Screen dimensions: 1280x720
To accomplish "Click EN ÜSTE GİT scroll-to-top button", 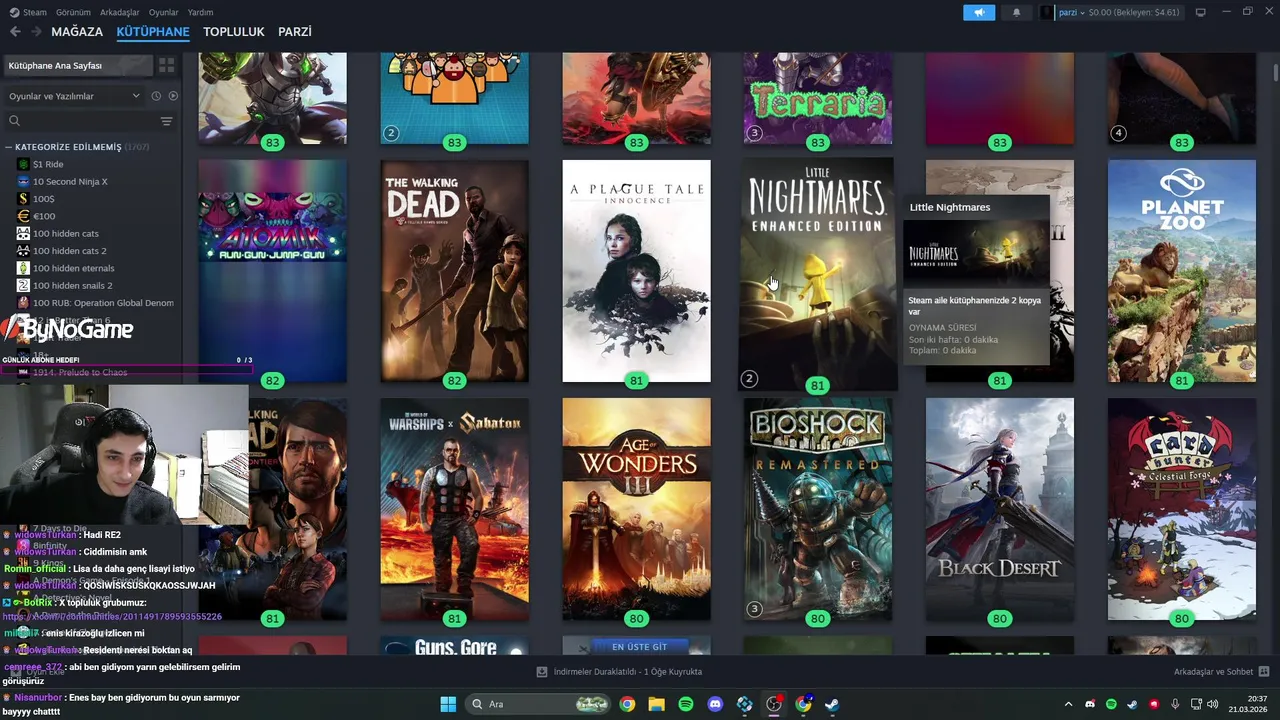I will (639, 647).
